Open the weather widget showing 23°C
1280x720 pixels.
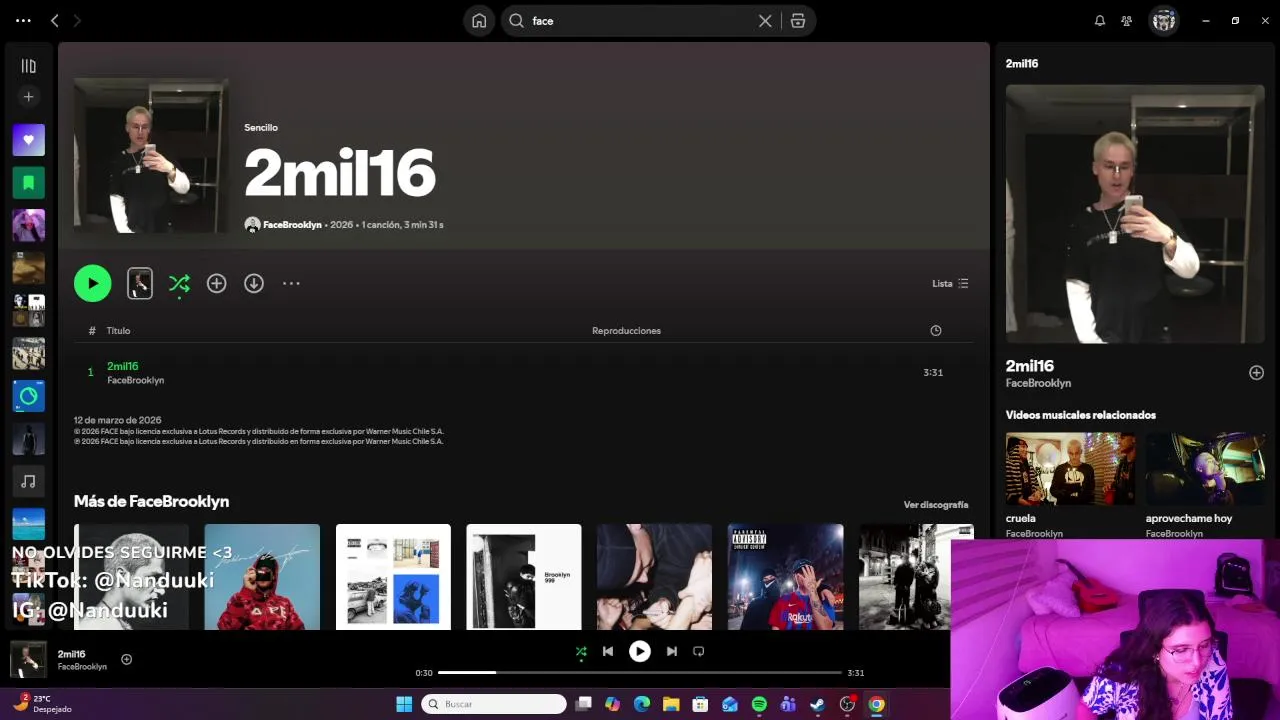tap(43, 703)
